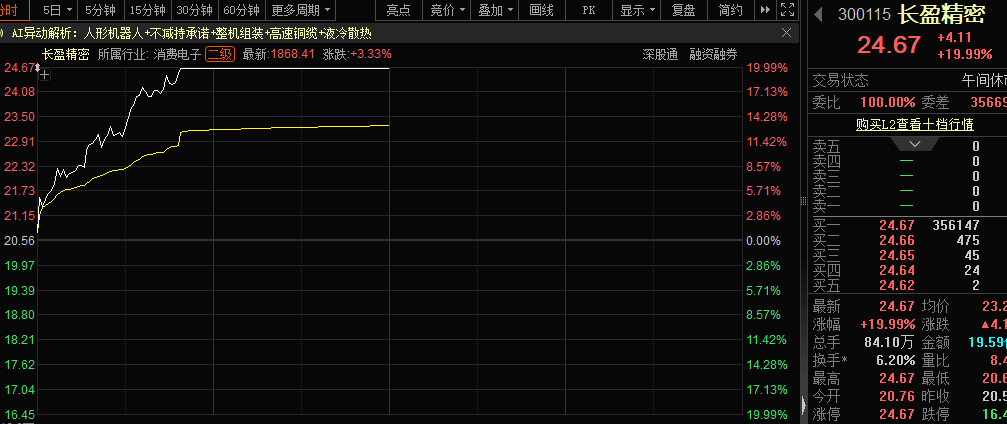The image size is (1007, 424).
Task: Click the stock code 300115
Action: point(863,15)
